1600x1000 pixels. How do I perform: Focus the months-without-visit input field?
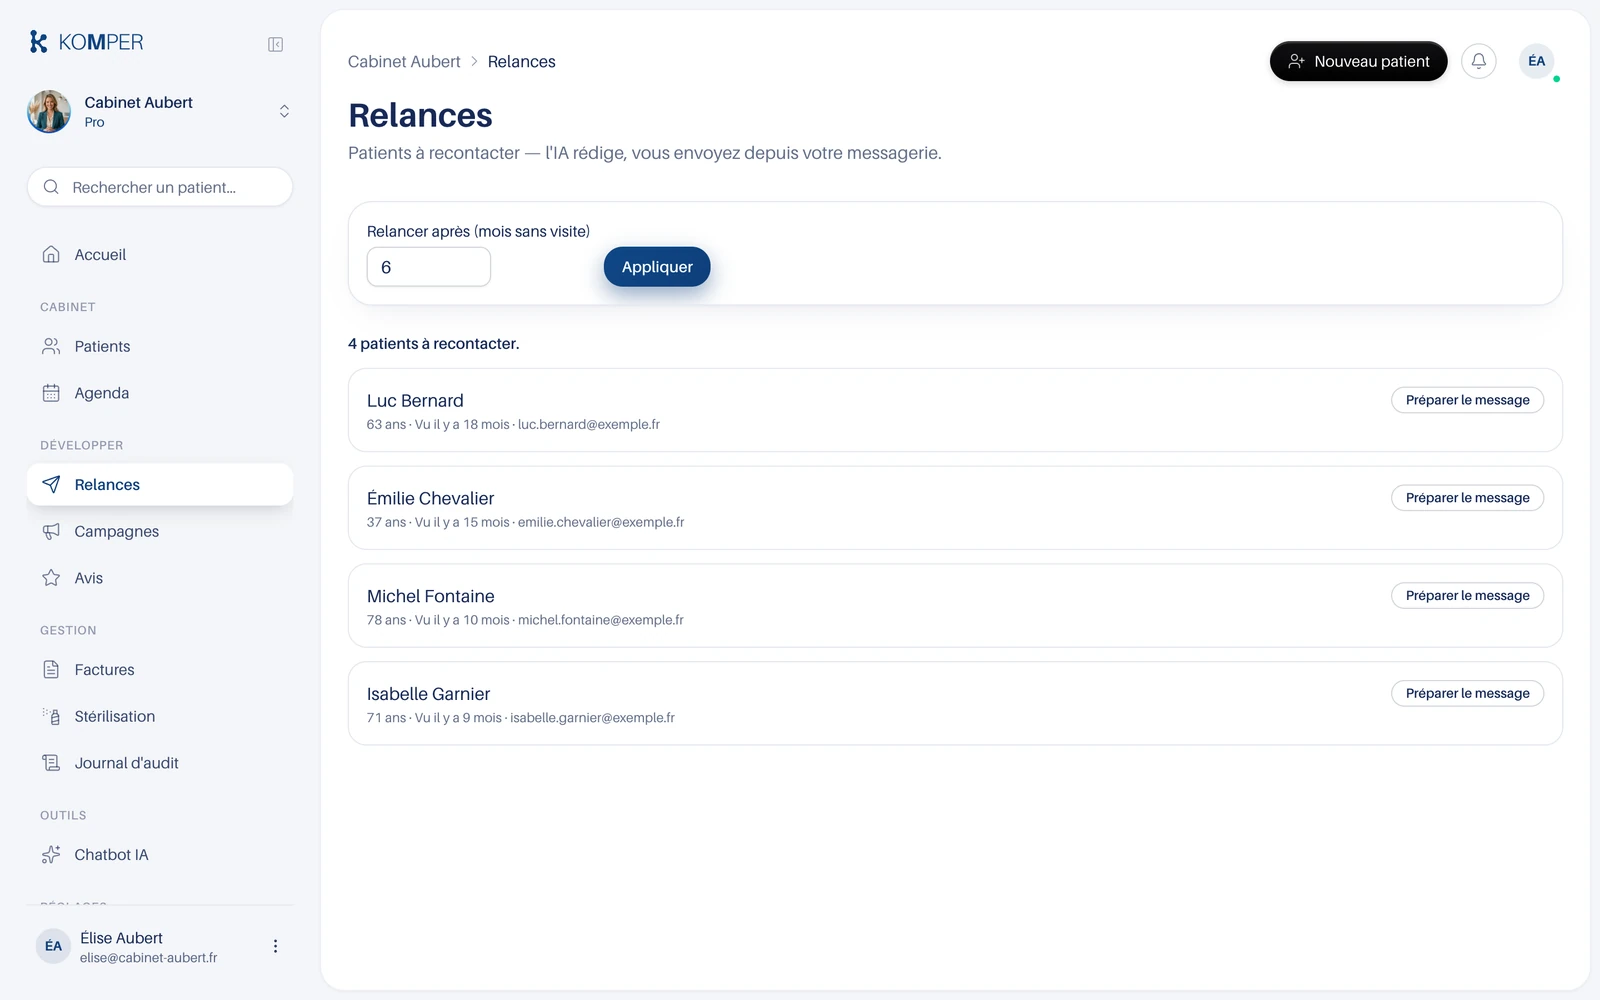click(x=429, y=267)
